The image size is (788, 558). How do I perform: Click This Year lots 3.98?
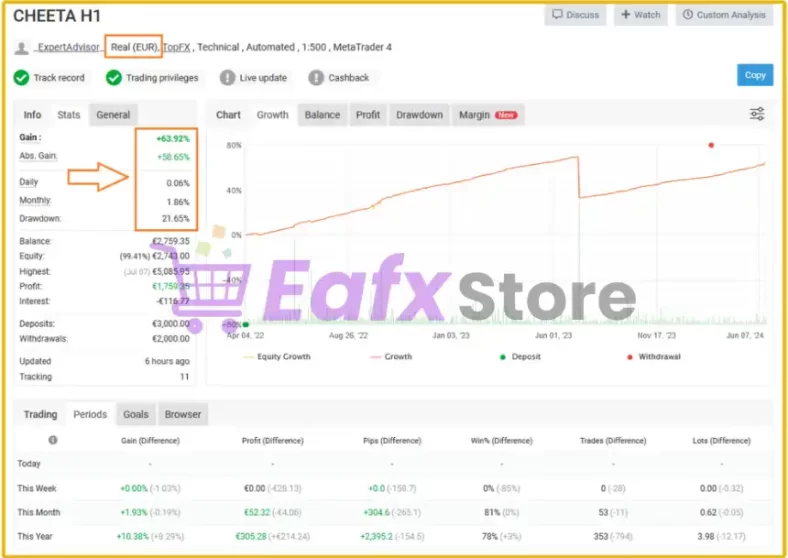[x=706, y=536]
